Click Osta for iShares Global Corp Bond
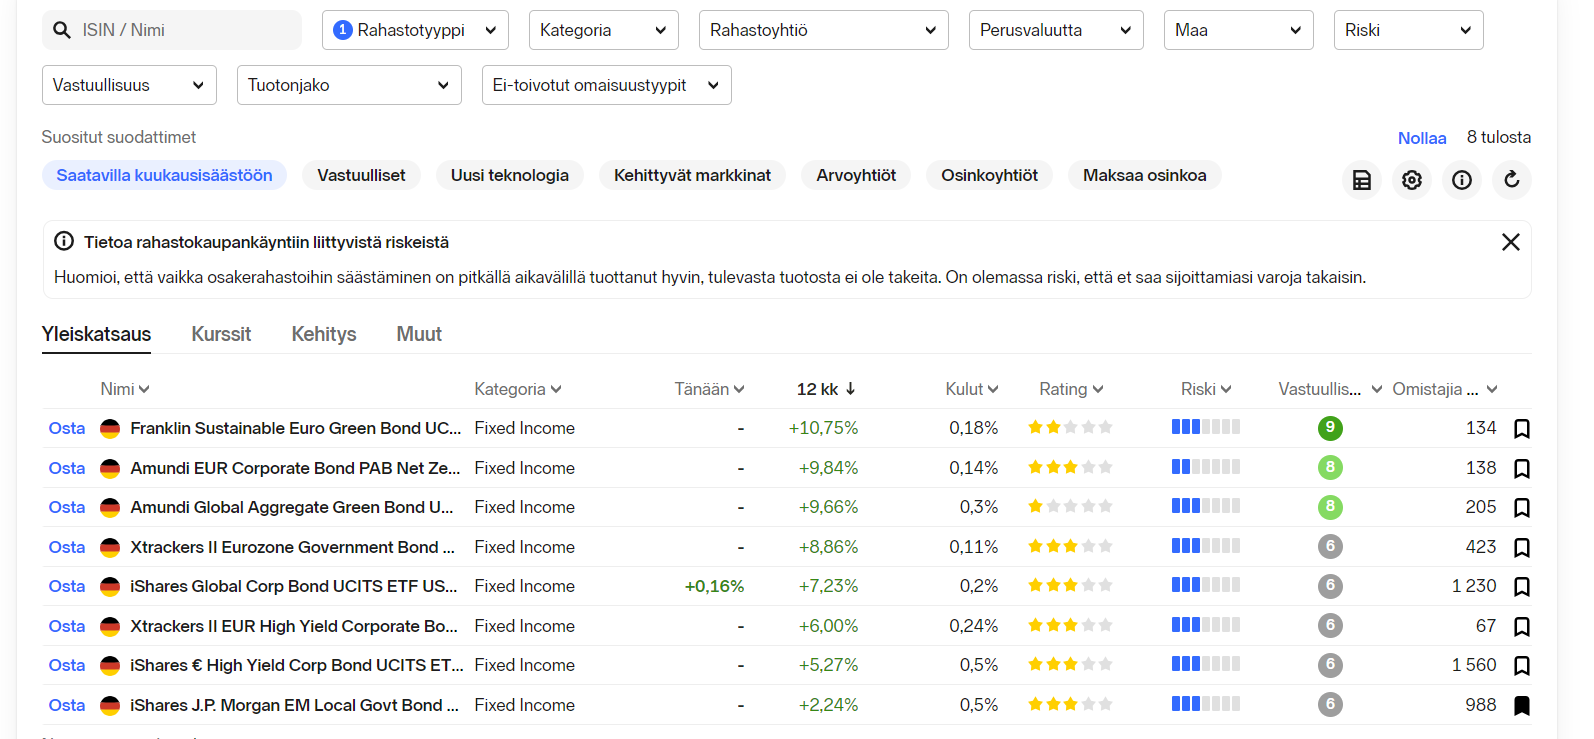The height and width of the screenshot is (739, 1594). (x=67, y=586)
